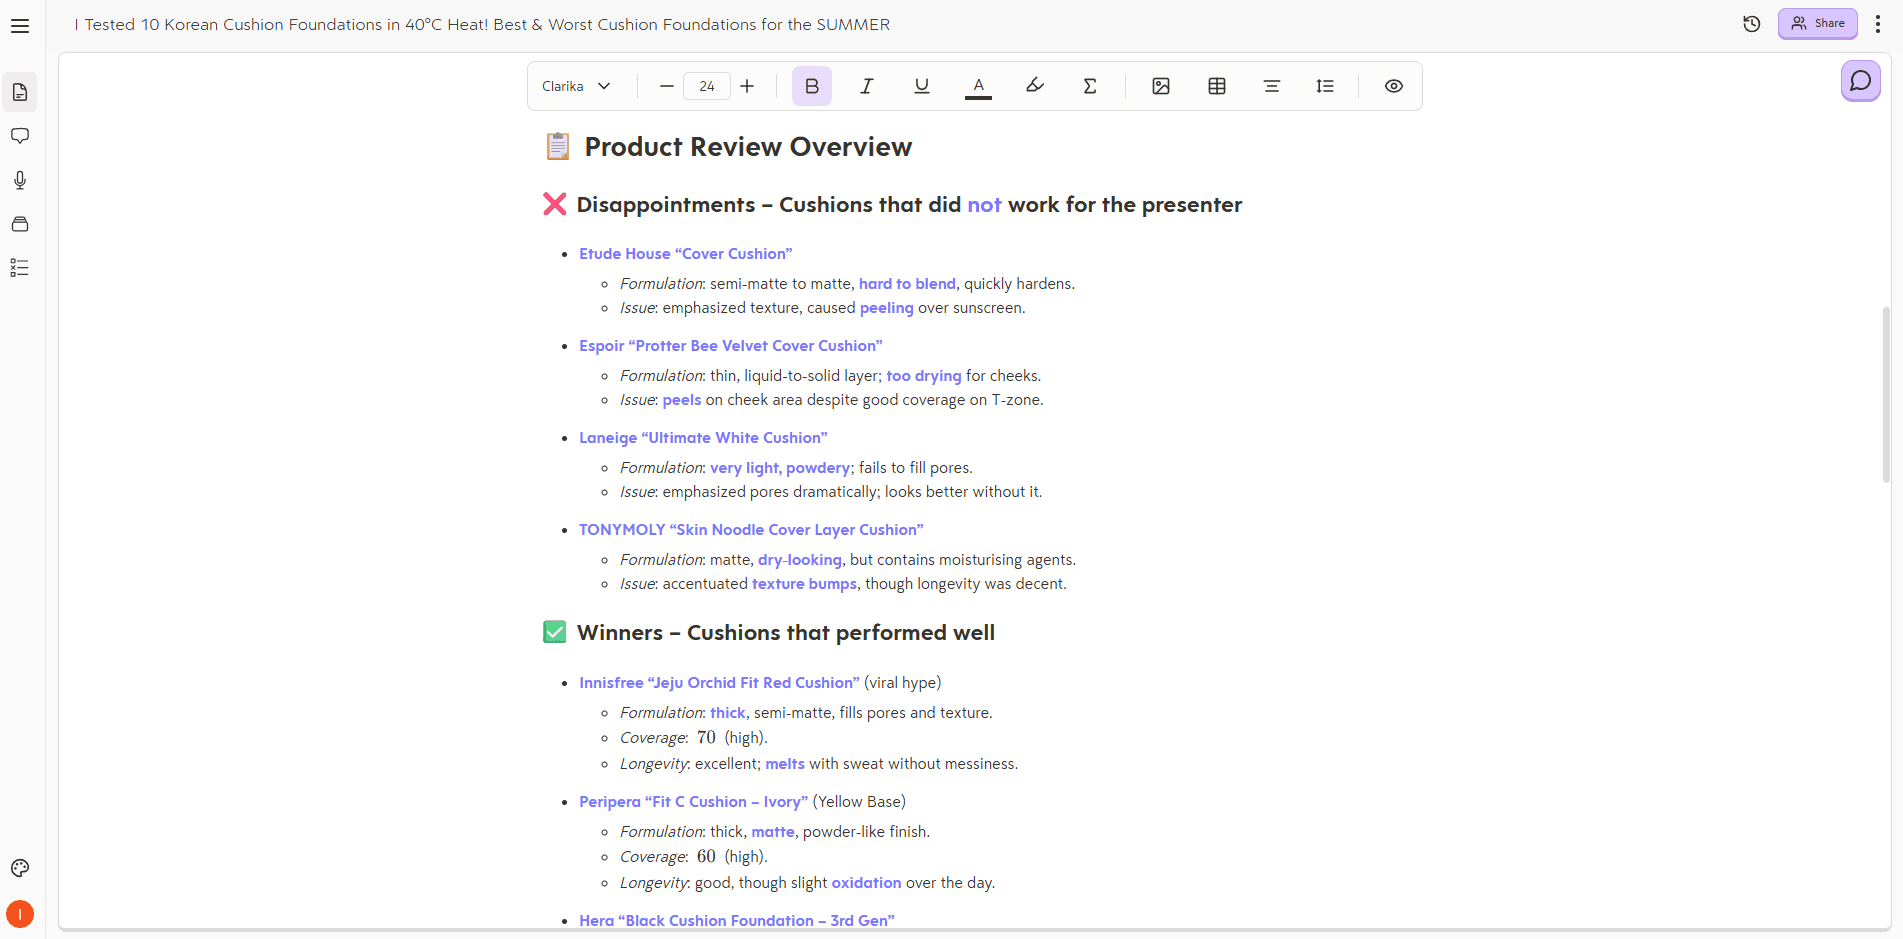The image size is (1903, 939).
Task: Select the microphone sidebar icon
Action: [20, 180]
